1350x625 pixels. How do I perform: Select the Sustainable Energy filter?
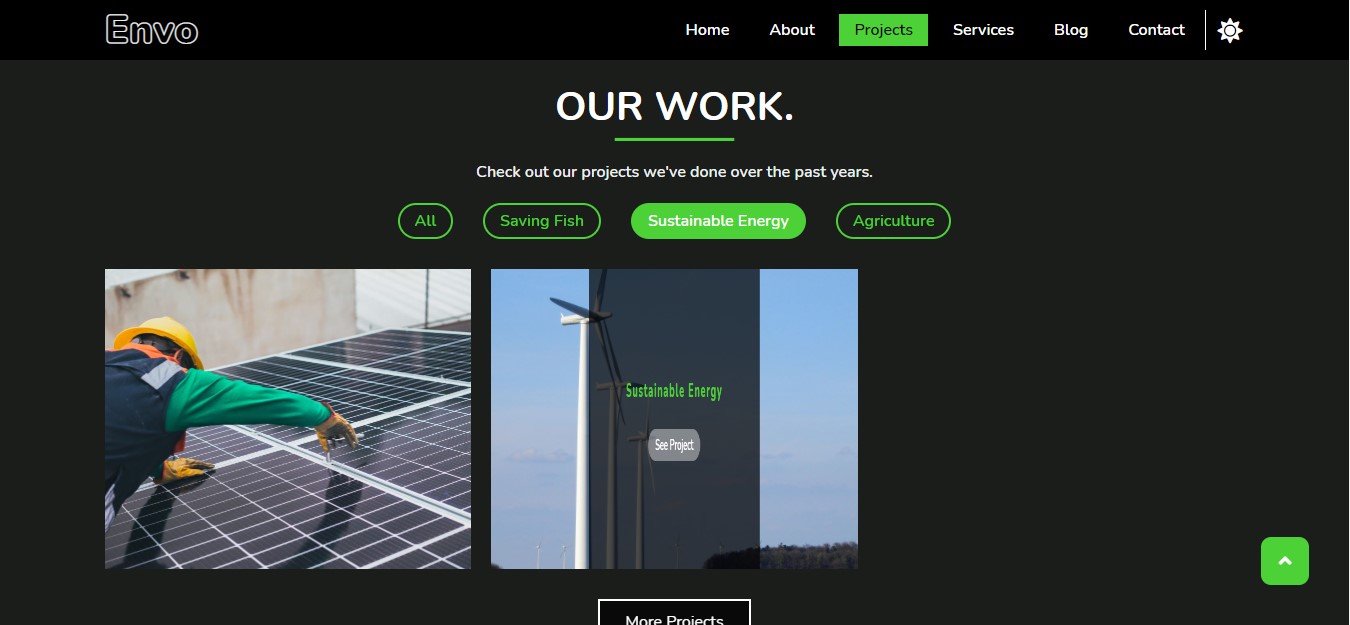point(718,221)
